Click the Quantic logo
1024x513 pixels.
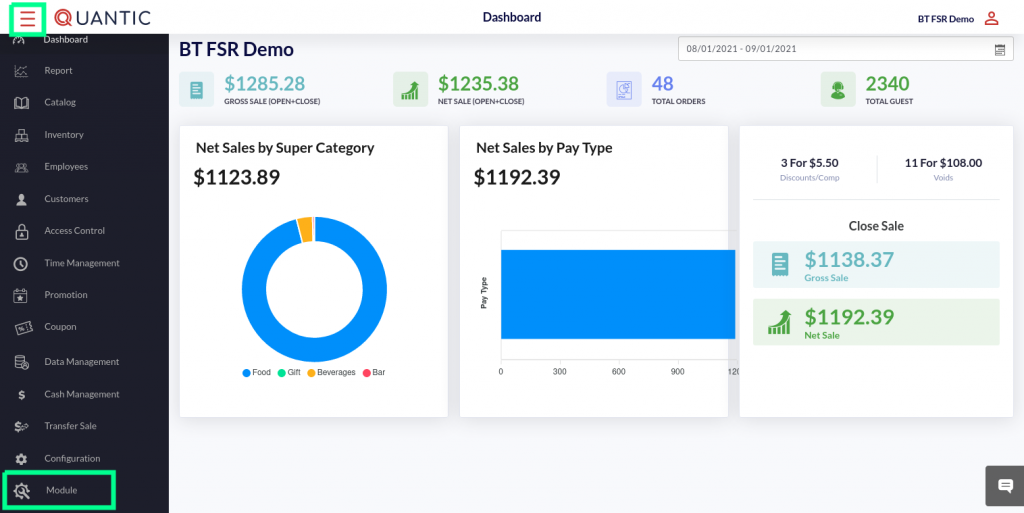103,18
